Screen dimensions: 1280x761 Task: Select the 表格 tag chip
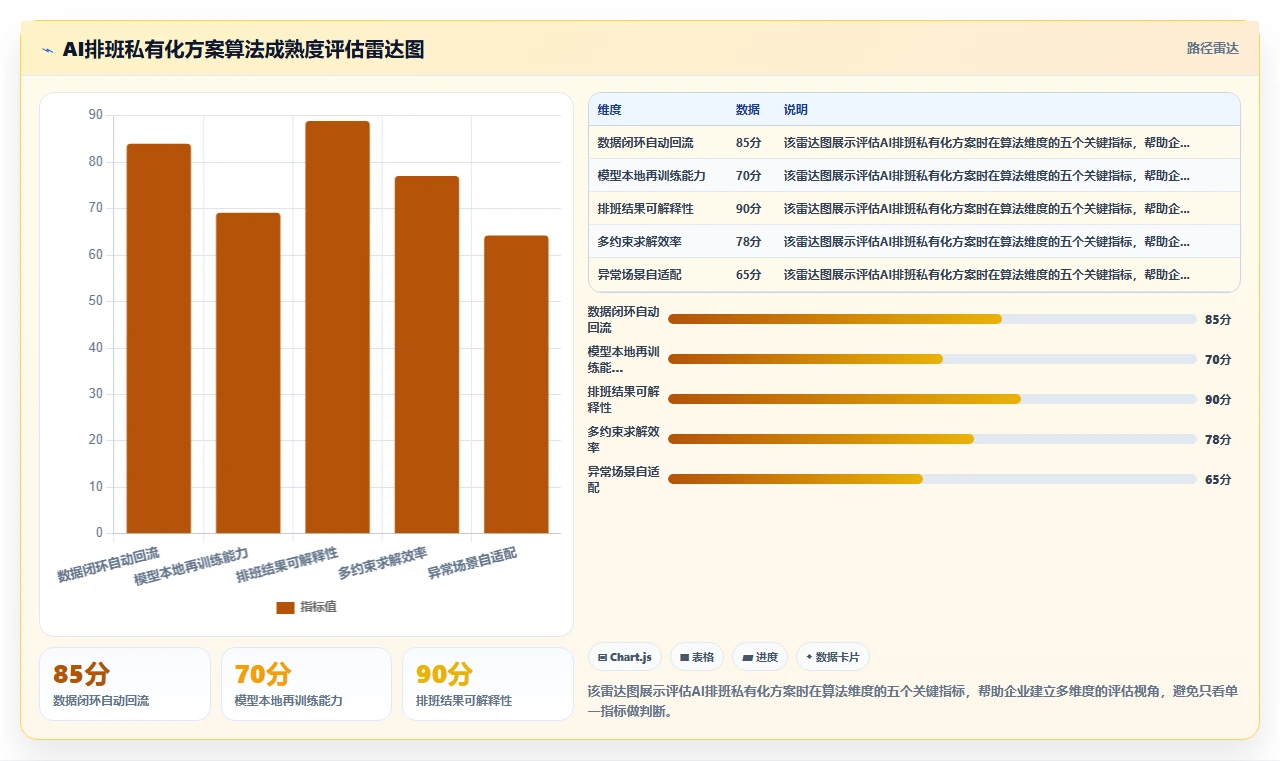697,657
